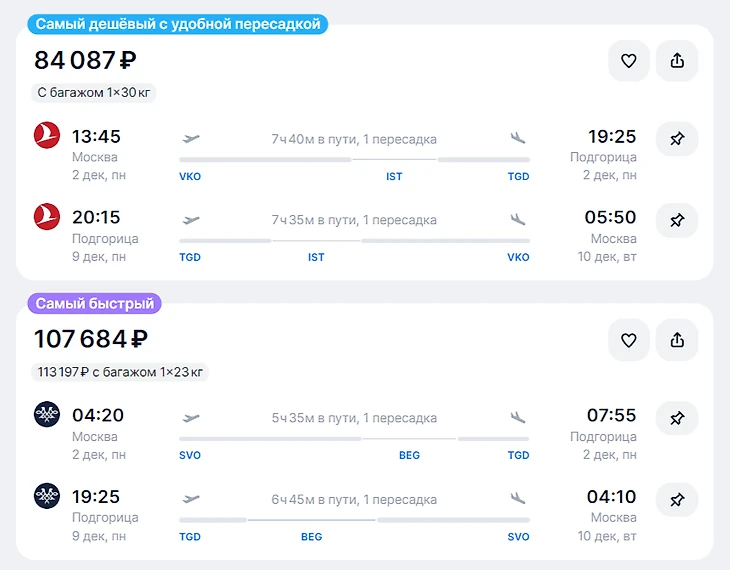The height and width of the screenshot is (570, 730).
Task: Click the Turkish Airlines logo on 20:15 flight
Action: tap(47, 217)
